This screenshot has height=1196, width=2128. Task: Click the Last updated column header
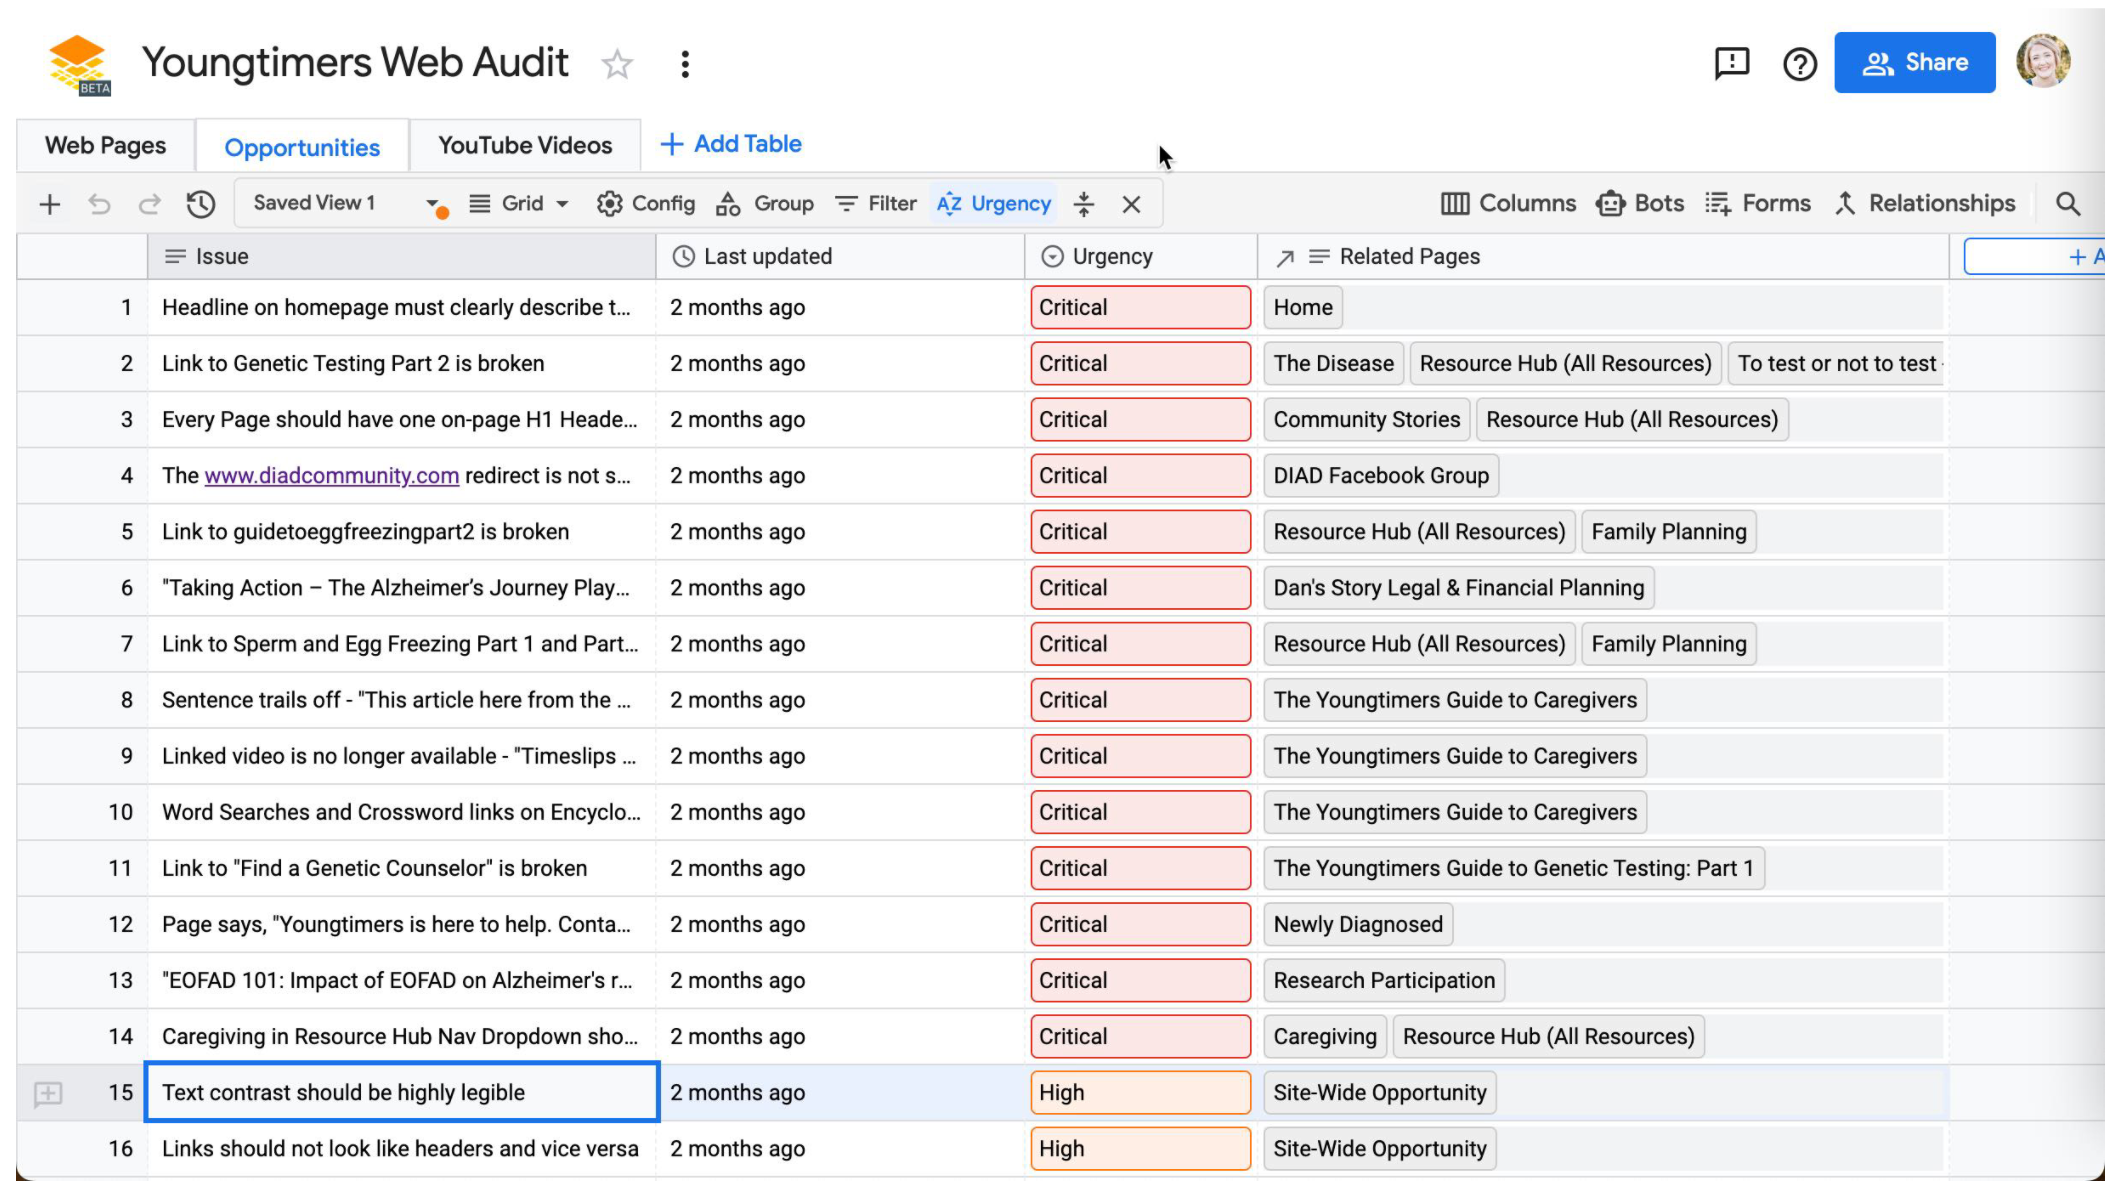(840, 257)
